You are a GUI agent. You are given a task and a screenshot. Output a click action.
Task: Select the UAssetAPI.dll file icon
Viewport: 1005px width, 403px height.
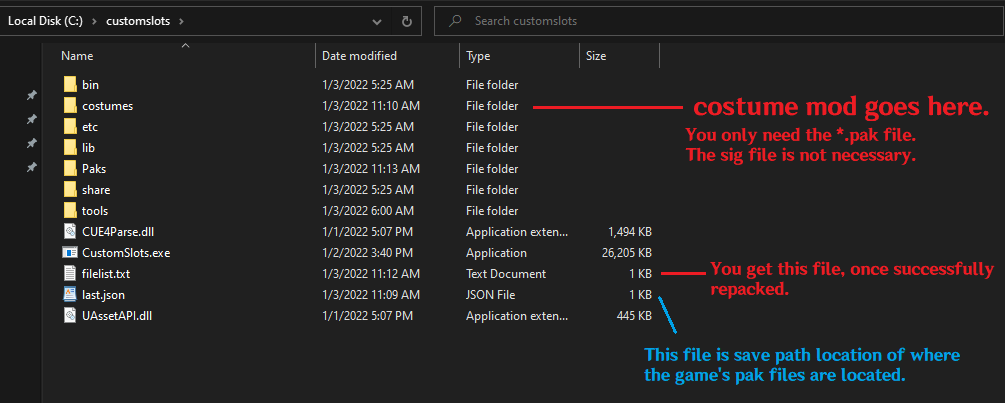click(71, 315)
